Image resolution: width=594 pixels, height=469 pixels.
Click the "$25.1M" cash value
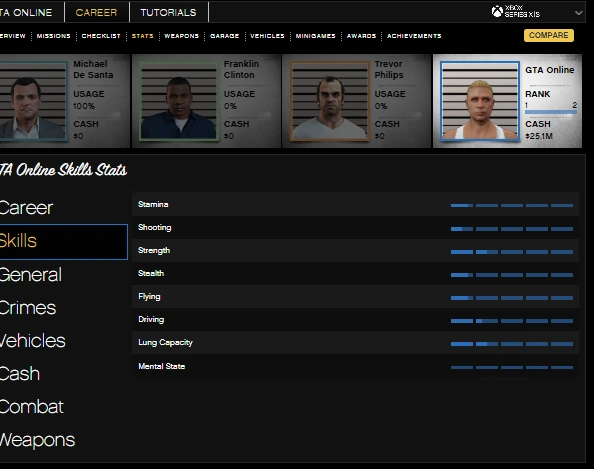point(539,136)
